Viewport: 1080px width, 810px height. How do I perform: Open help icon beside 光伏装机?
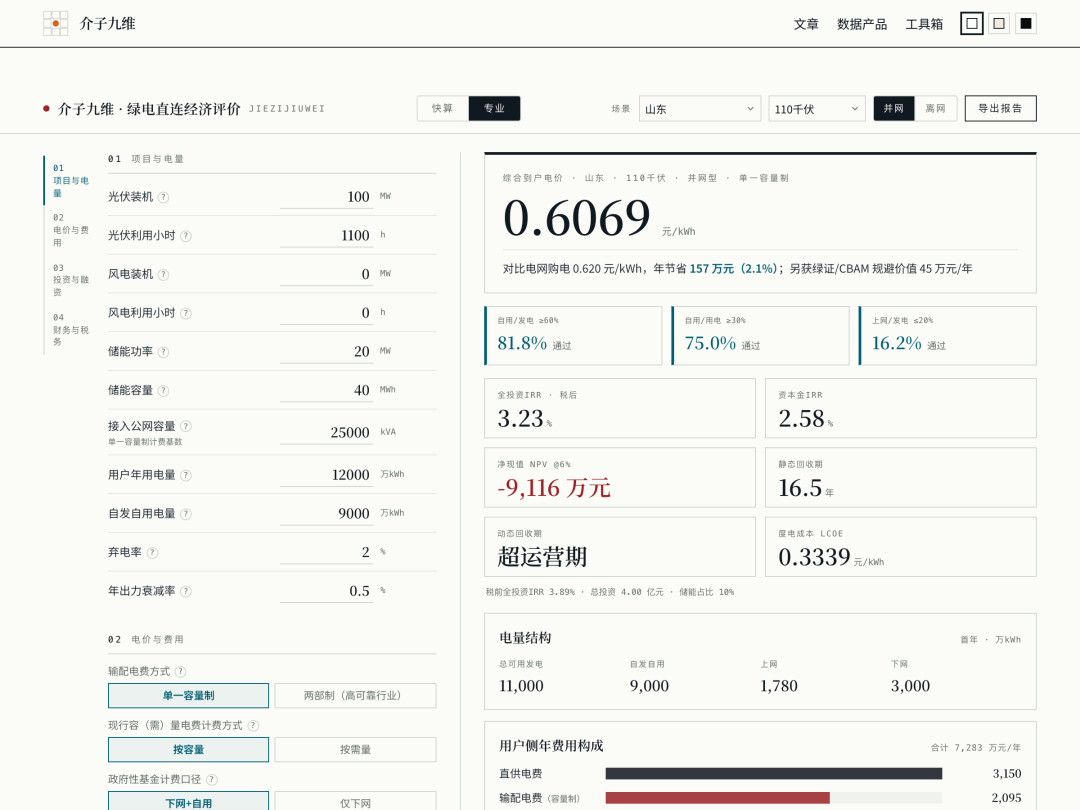coord(163,197)
